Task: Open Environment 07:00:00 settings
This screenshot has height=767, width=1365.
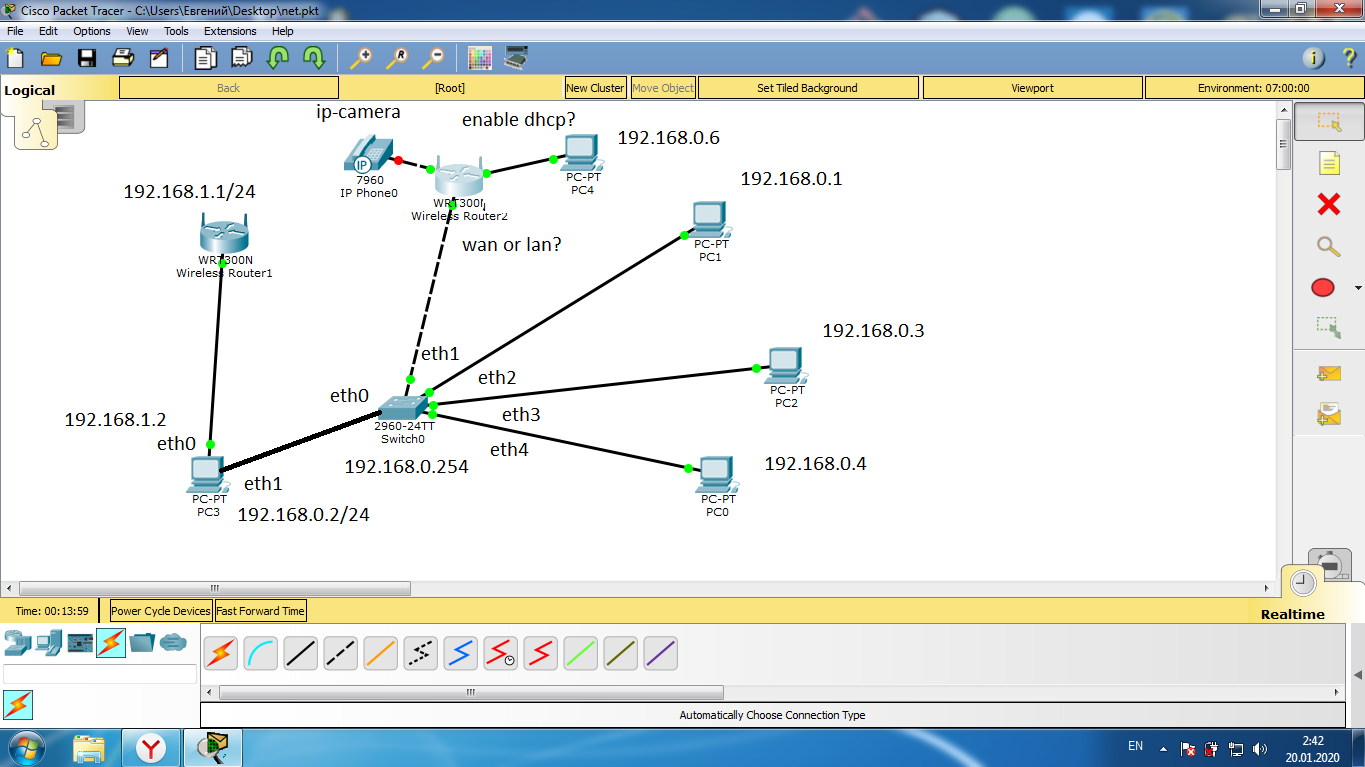Action: (1253, 88)
